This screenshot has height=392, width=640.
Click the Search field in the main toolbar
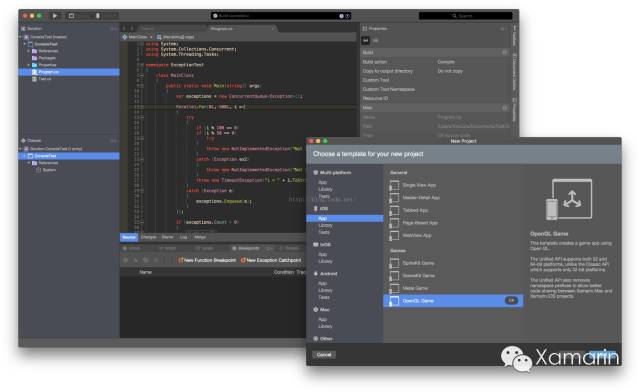pos(465,16)
